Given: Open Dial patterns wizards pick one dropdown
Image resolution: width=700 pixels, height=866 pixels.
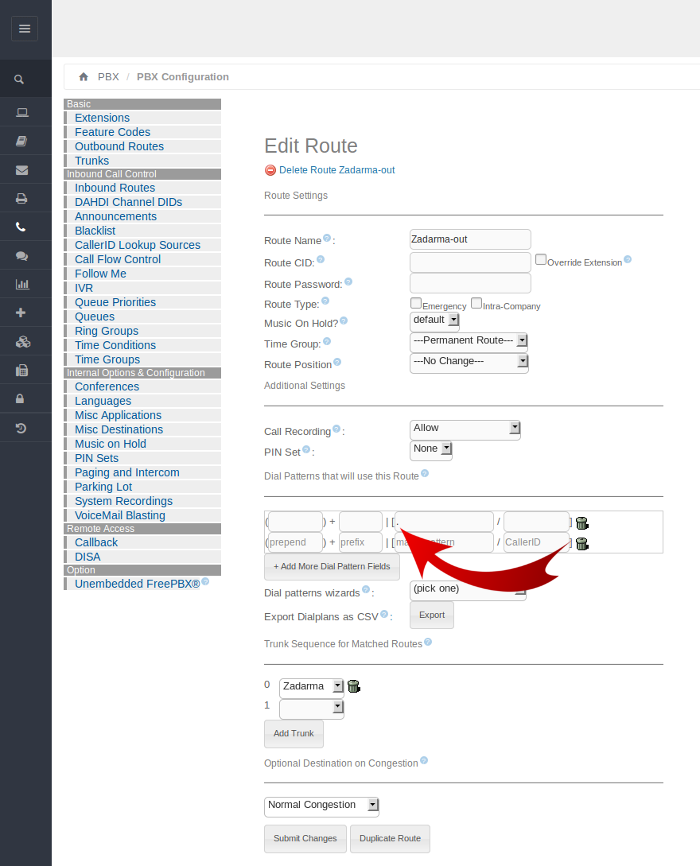Looking at the screenshot, I should click(468, 589).
